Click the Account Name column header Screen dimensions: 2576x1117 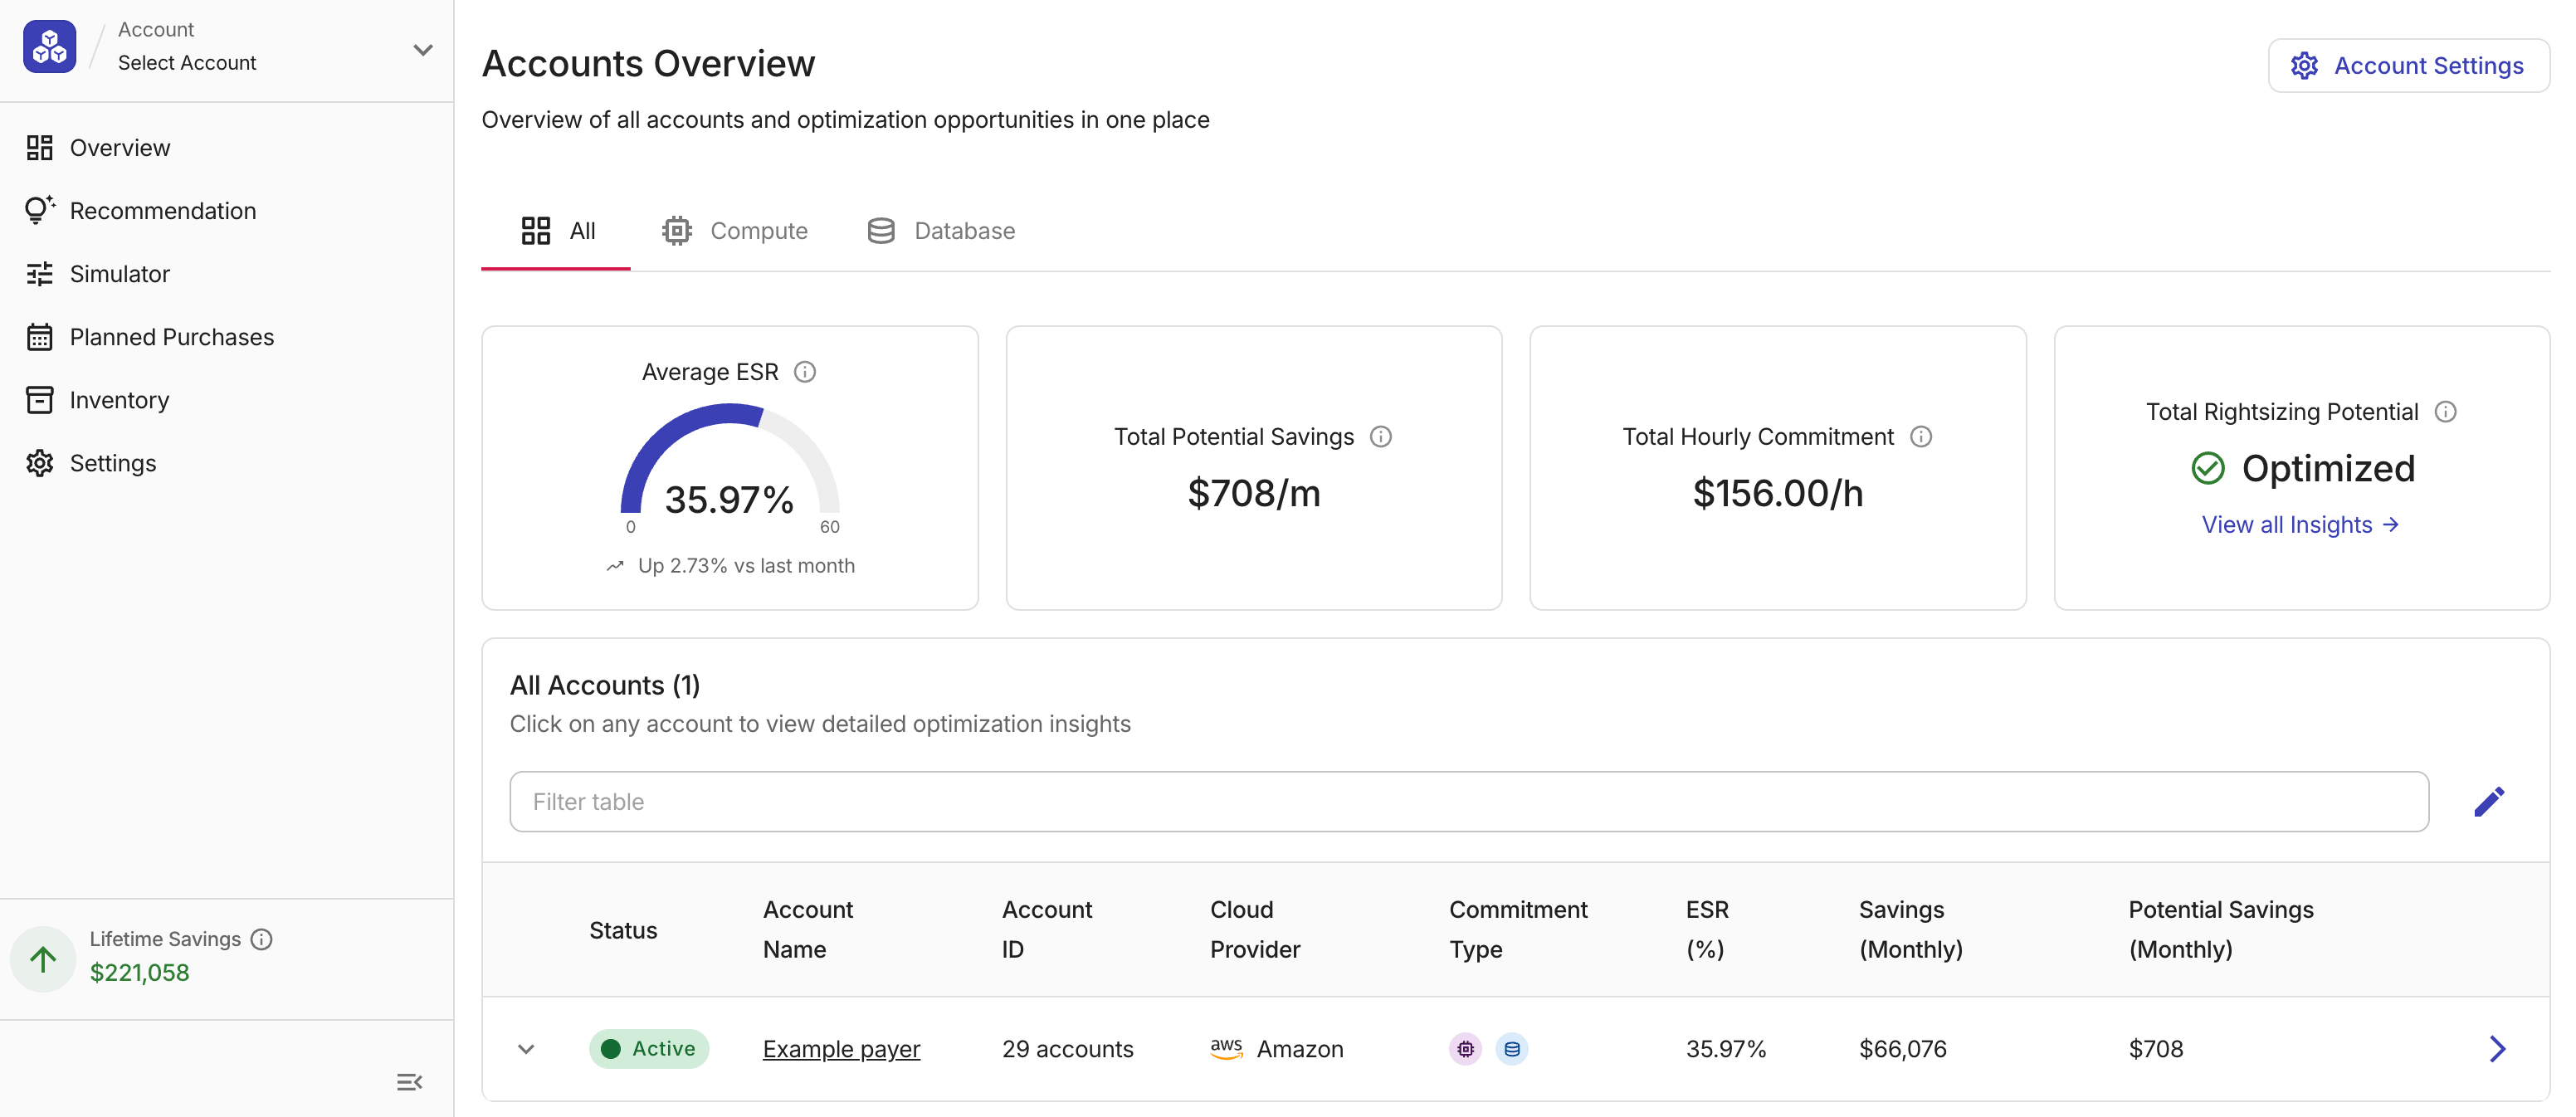(x=808, y=929)
